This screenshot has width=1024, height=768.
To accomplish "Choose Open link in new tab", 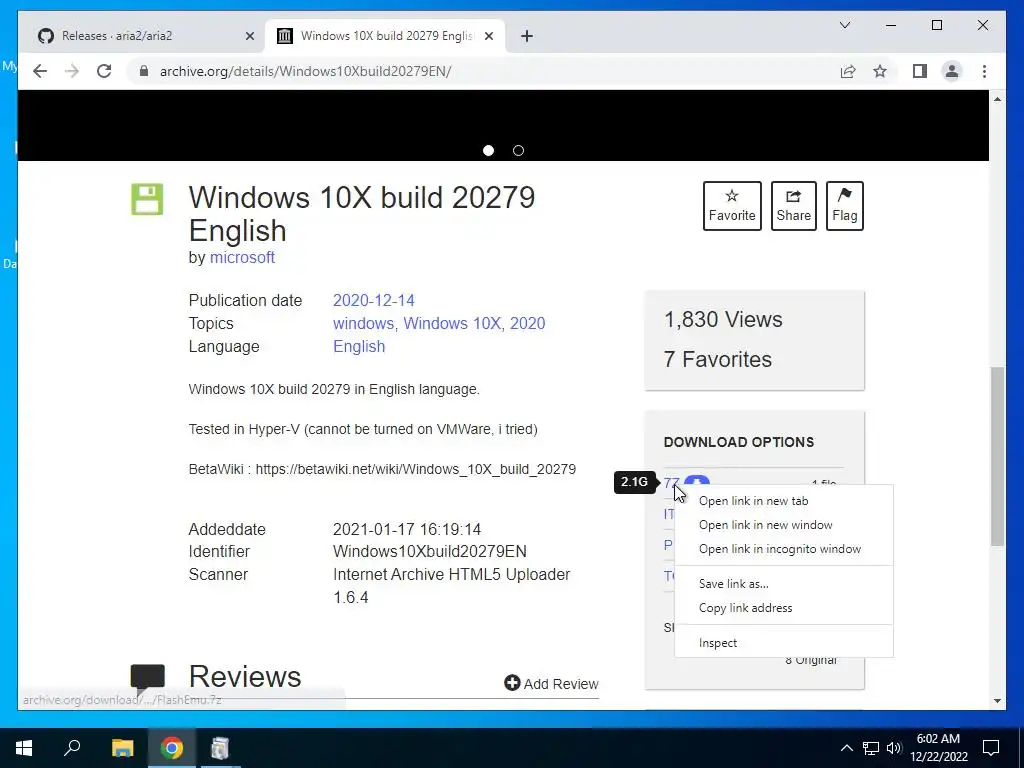I will tap(784, 501).
